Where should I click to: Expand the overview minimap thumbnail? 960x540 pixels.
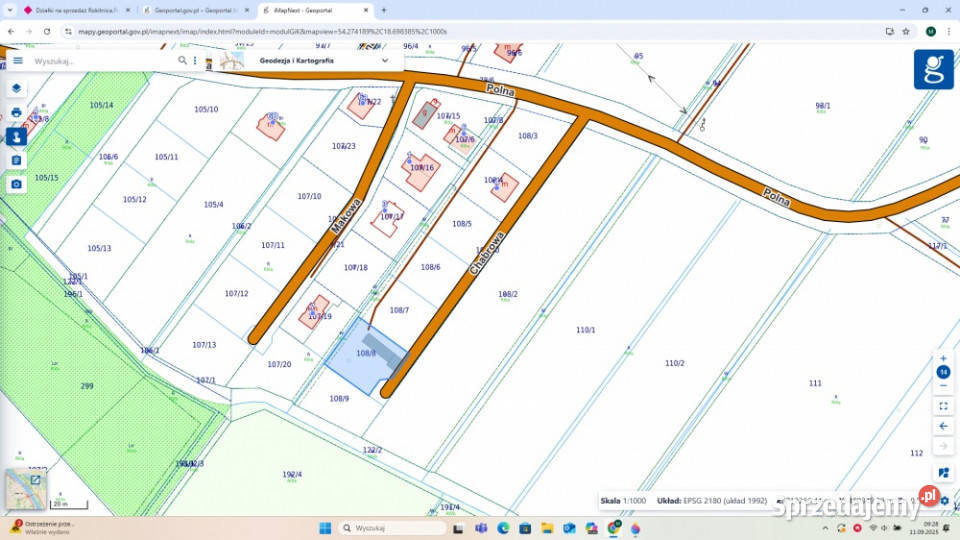(35, 479)
